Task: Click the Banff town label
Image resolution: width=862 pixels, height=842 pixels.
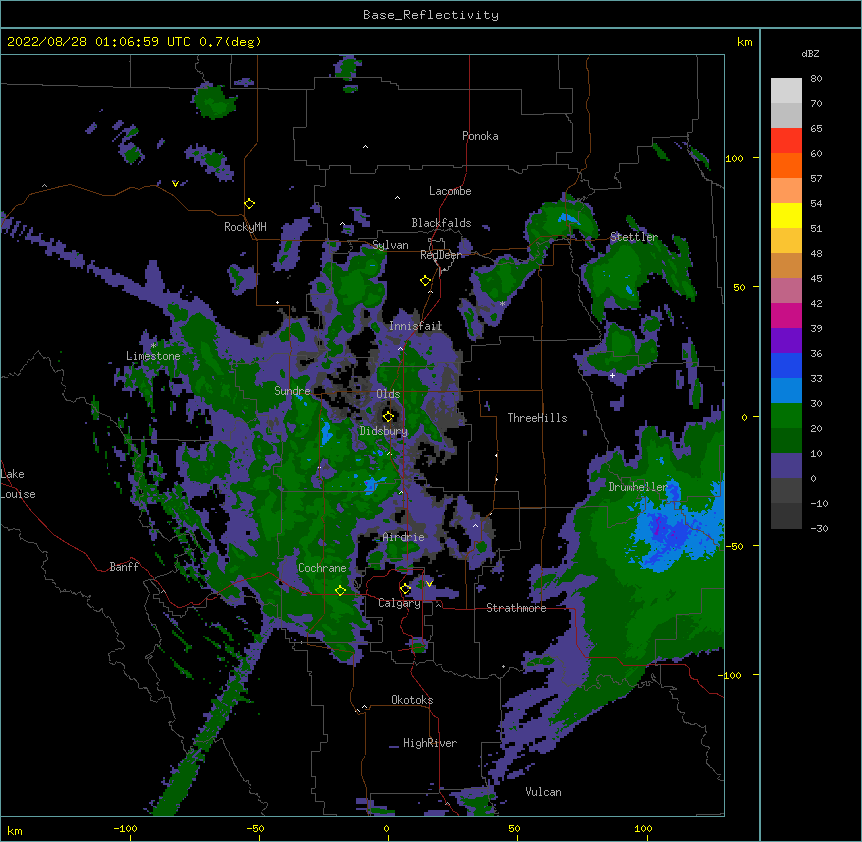Action: (x=124, y=567)
